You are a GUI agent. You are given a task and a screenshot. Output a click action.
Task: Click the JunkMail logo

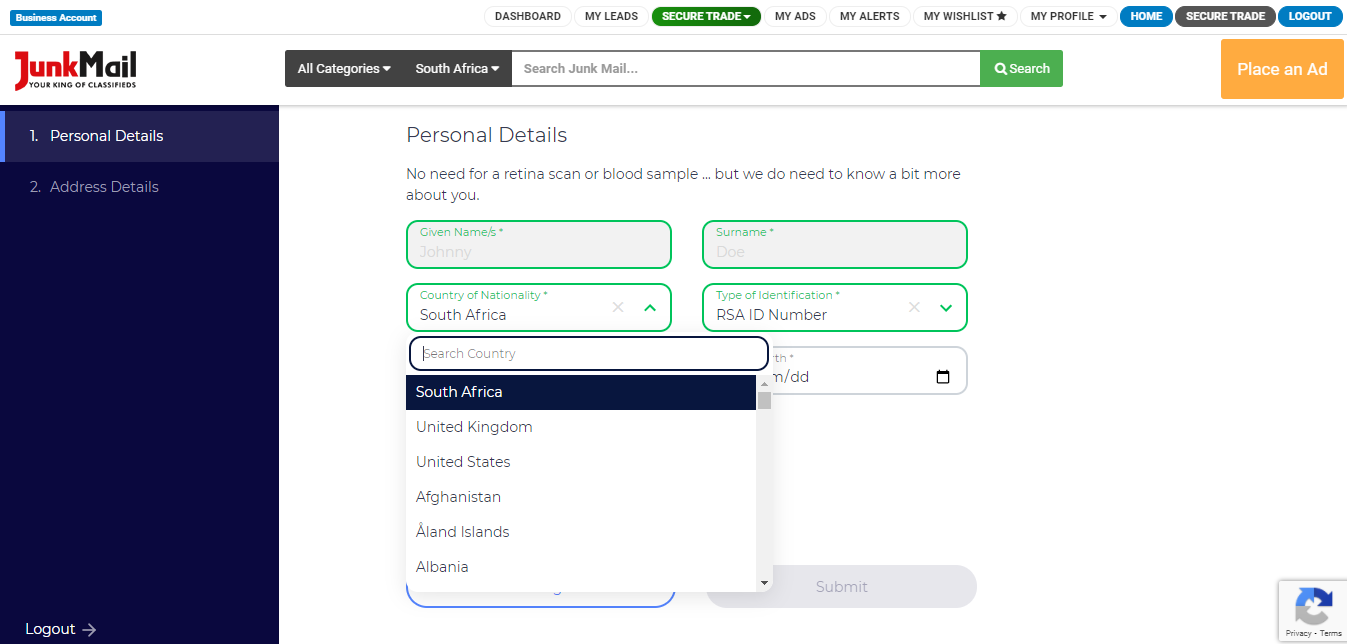click(x=74, y=70)
